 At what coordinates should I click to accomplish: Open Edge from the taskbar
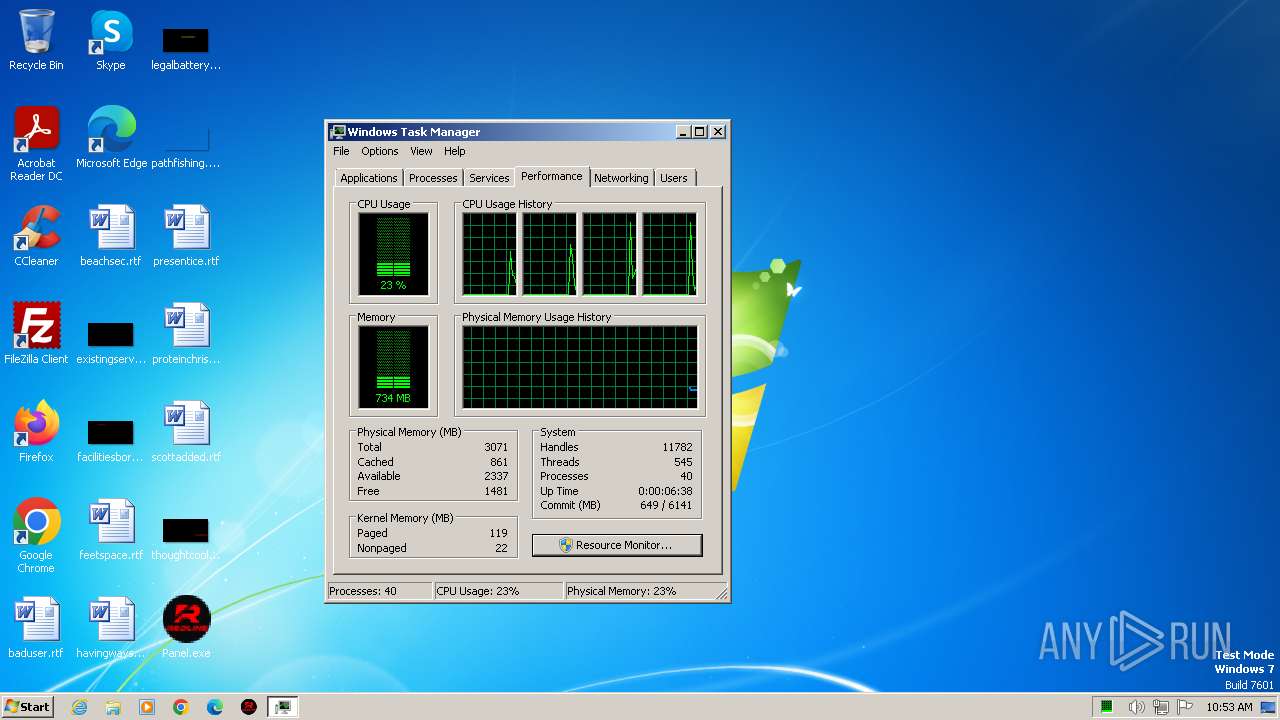click(215, 707)
